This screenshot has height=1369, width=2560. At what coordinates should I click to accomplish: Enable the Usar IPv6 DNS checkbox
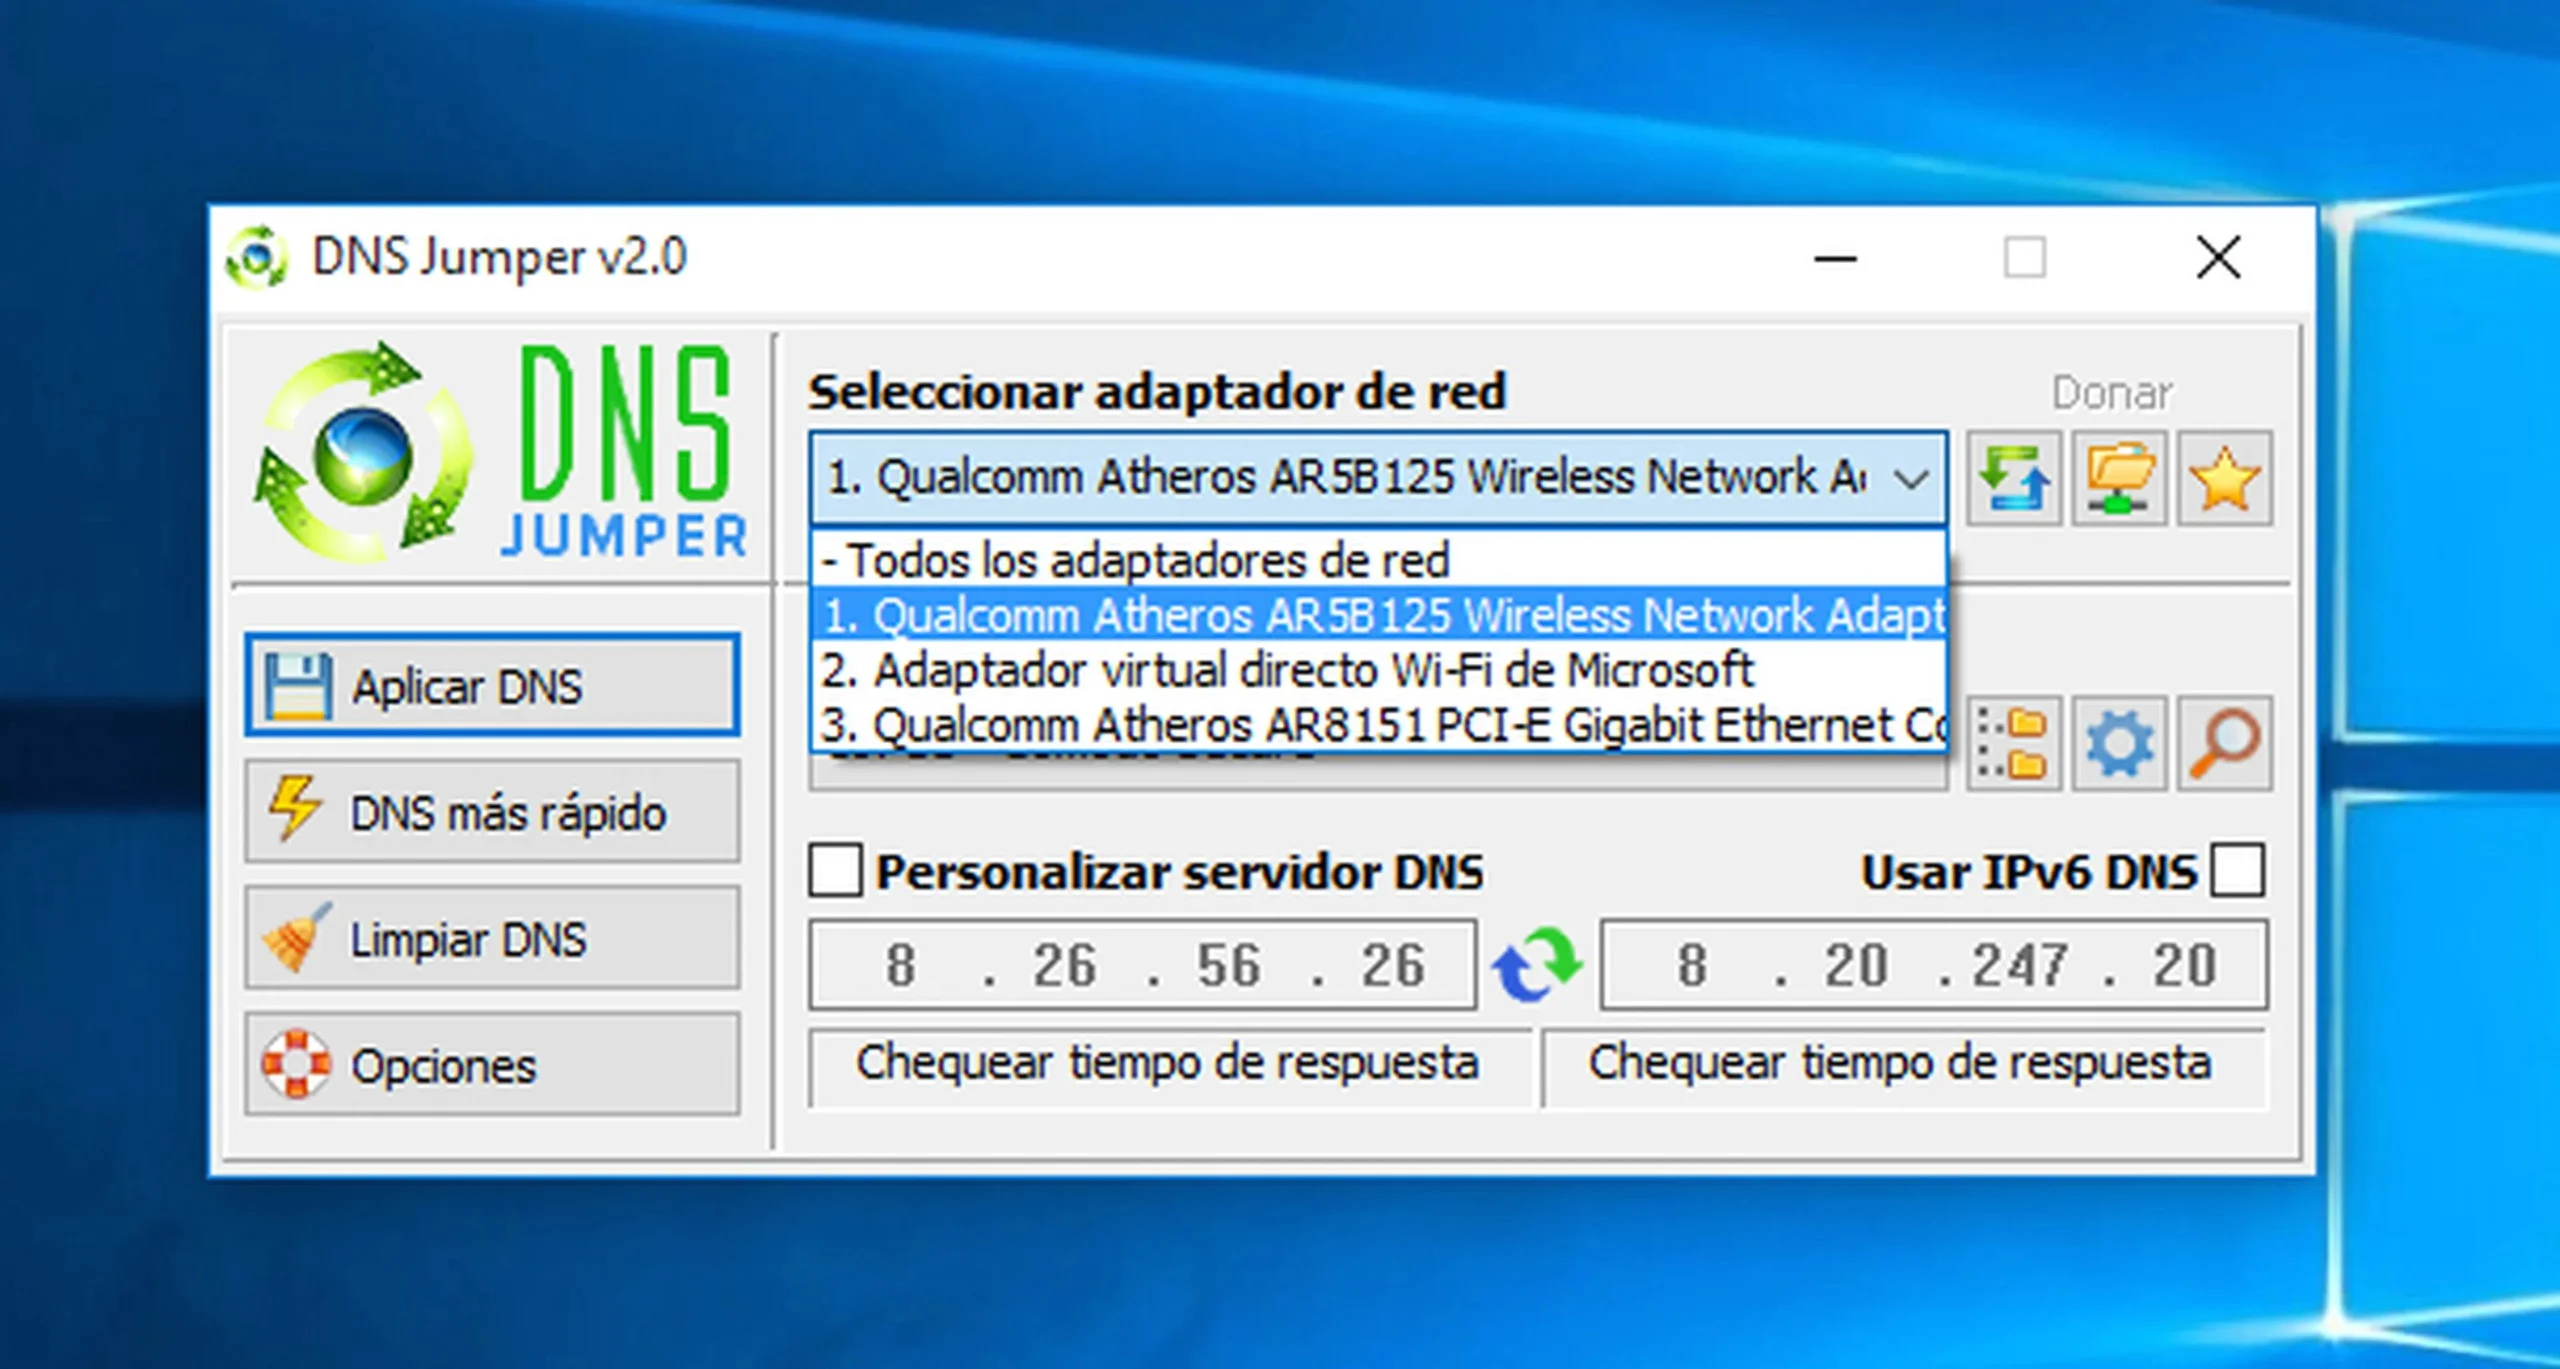coord(2238,870)
